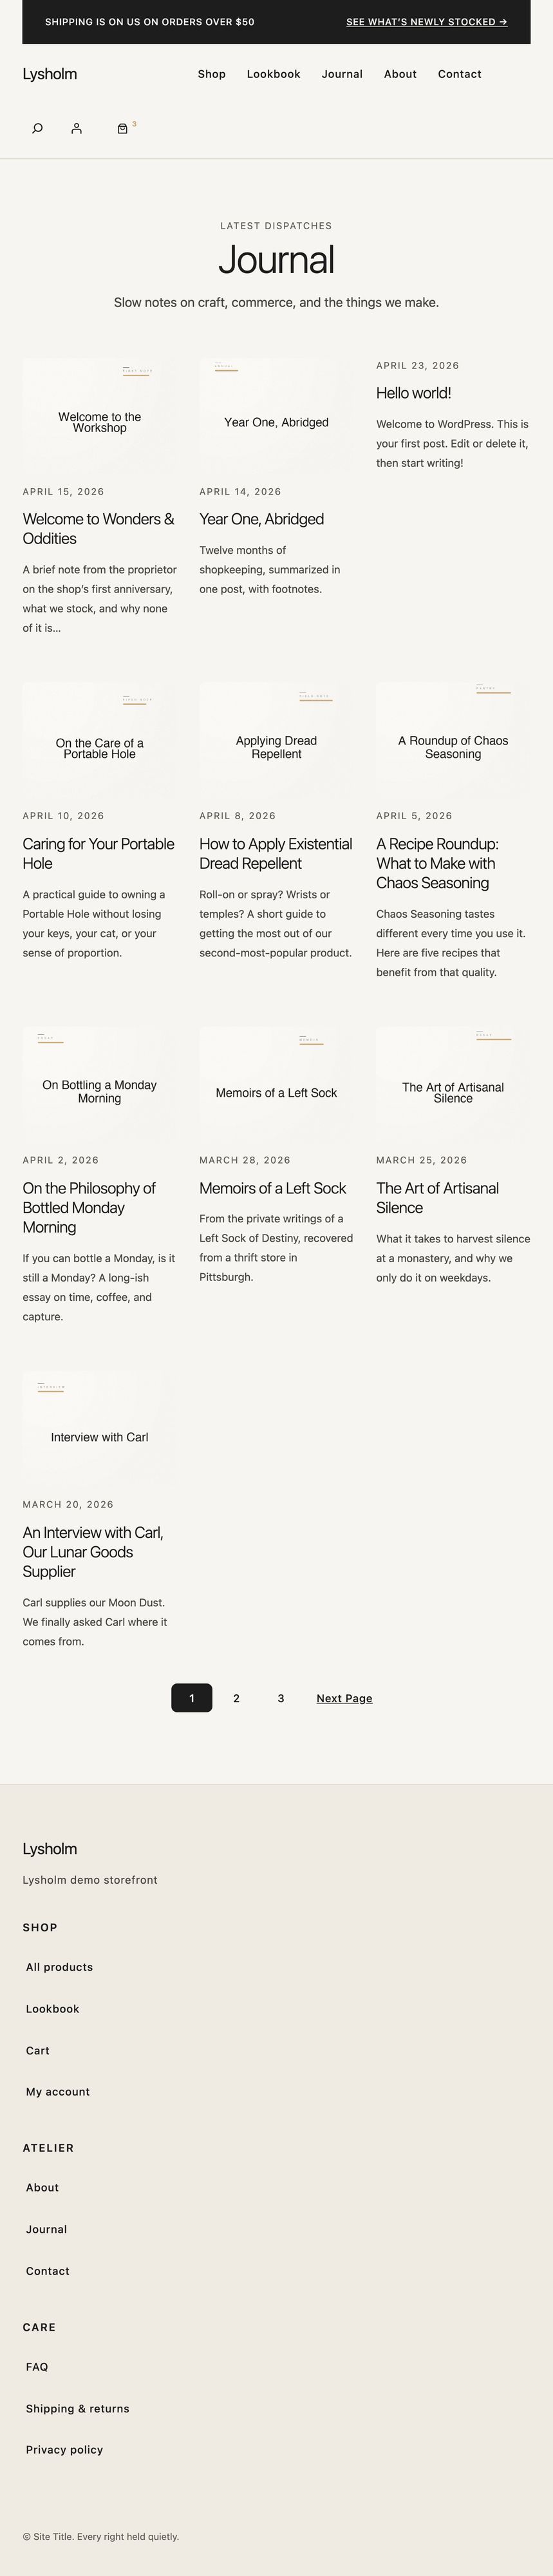Go to pagination page 3
Screen dimensions: 553x2576
pyautogui.click(x=281, y=1698)
